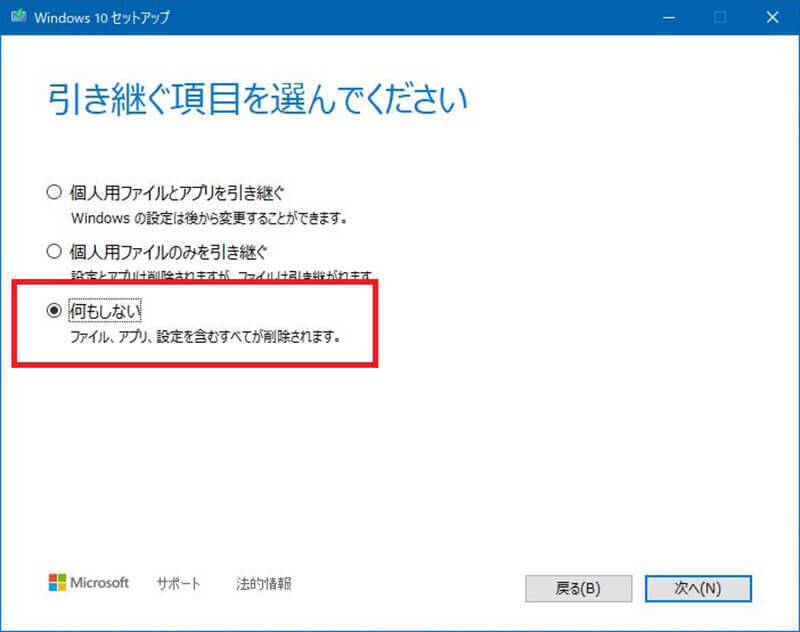
Task: Select 個人用ファイルのみを引き継ぐ radio button
Action: pos(54,251)
